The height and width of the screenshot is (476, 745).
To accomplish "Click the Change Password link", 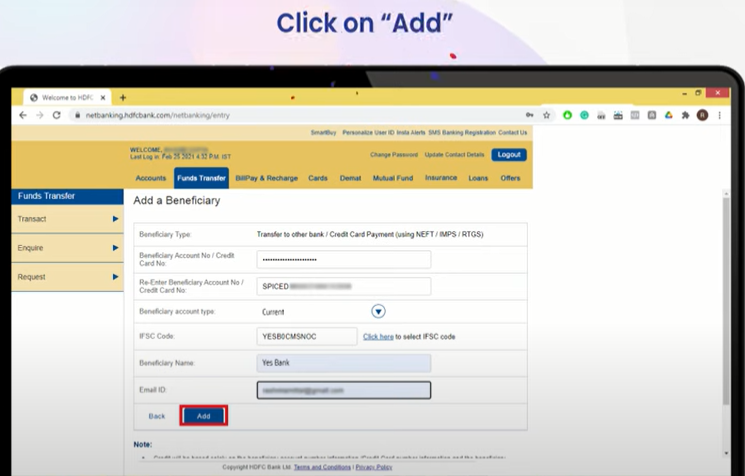I will click(394, 155).
